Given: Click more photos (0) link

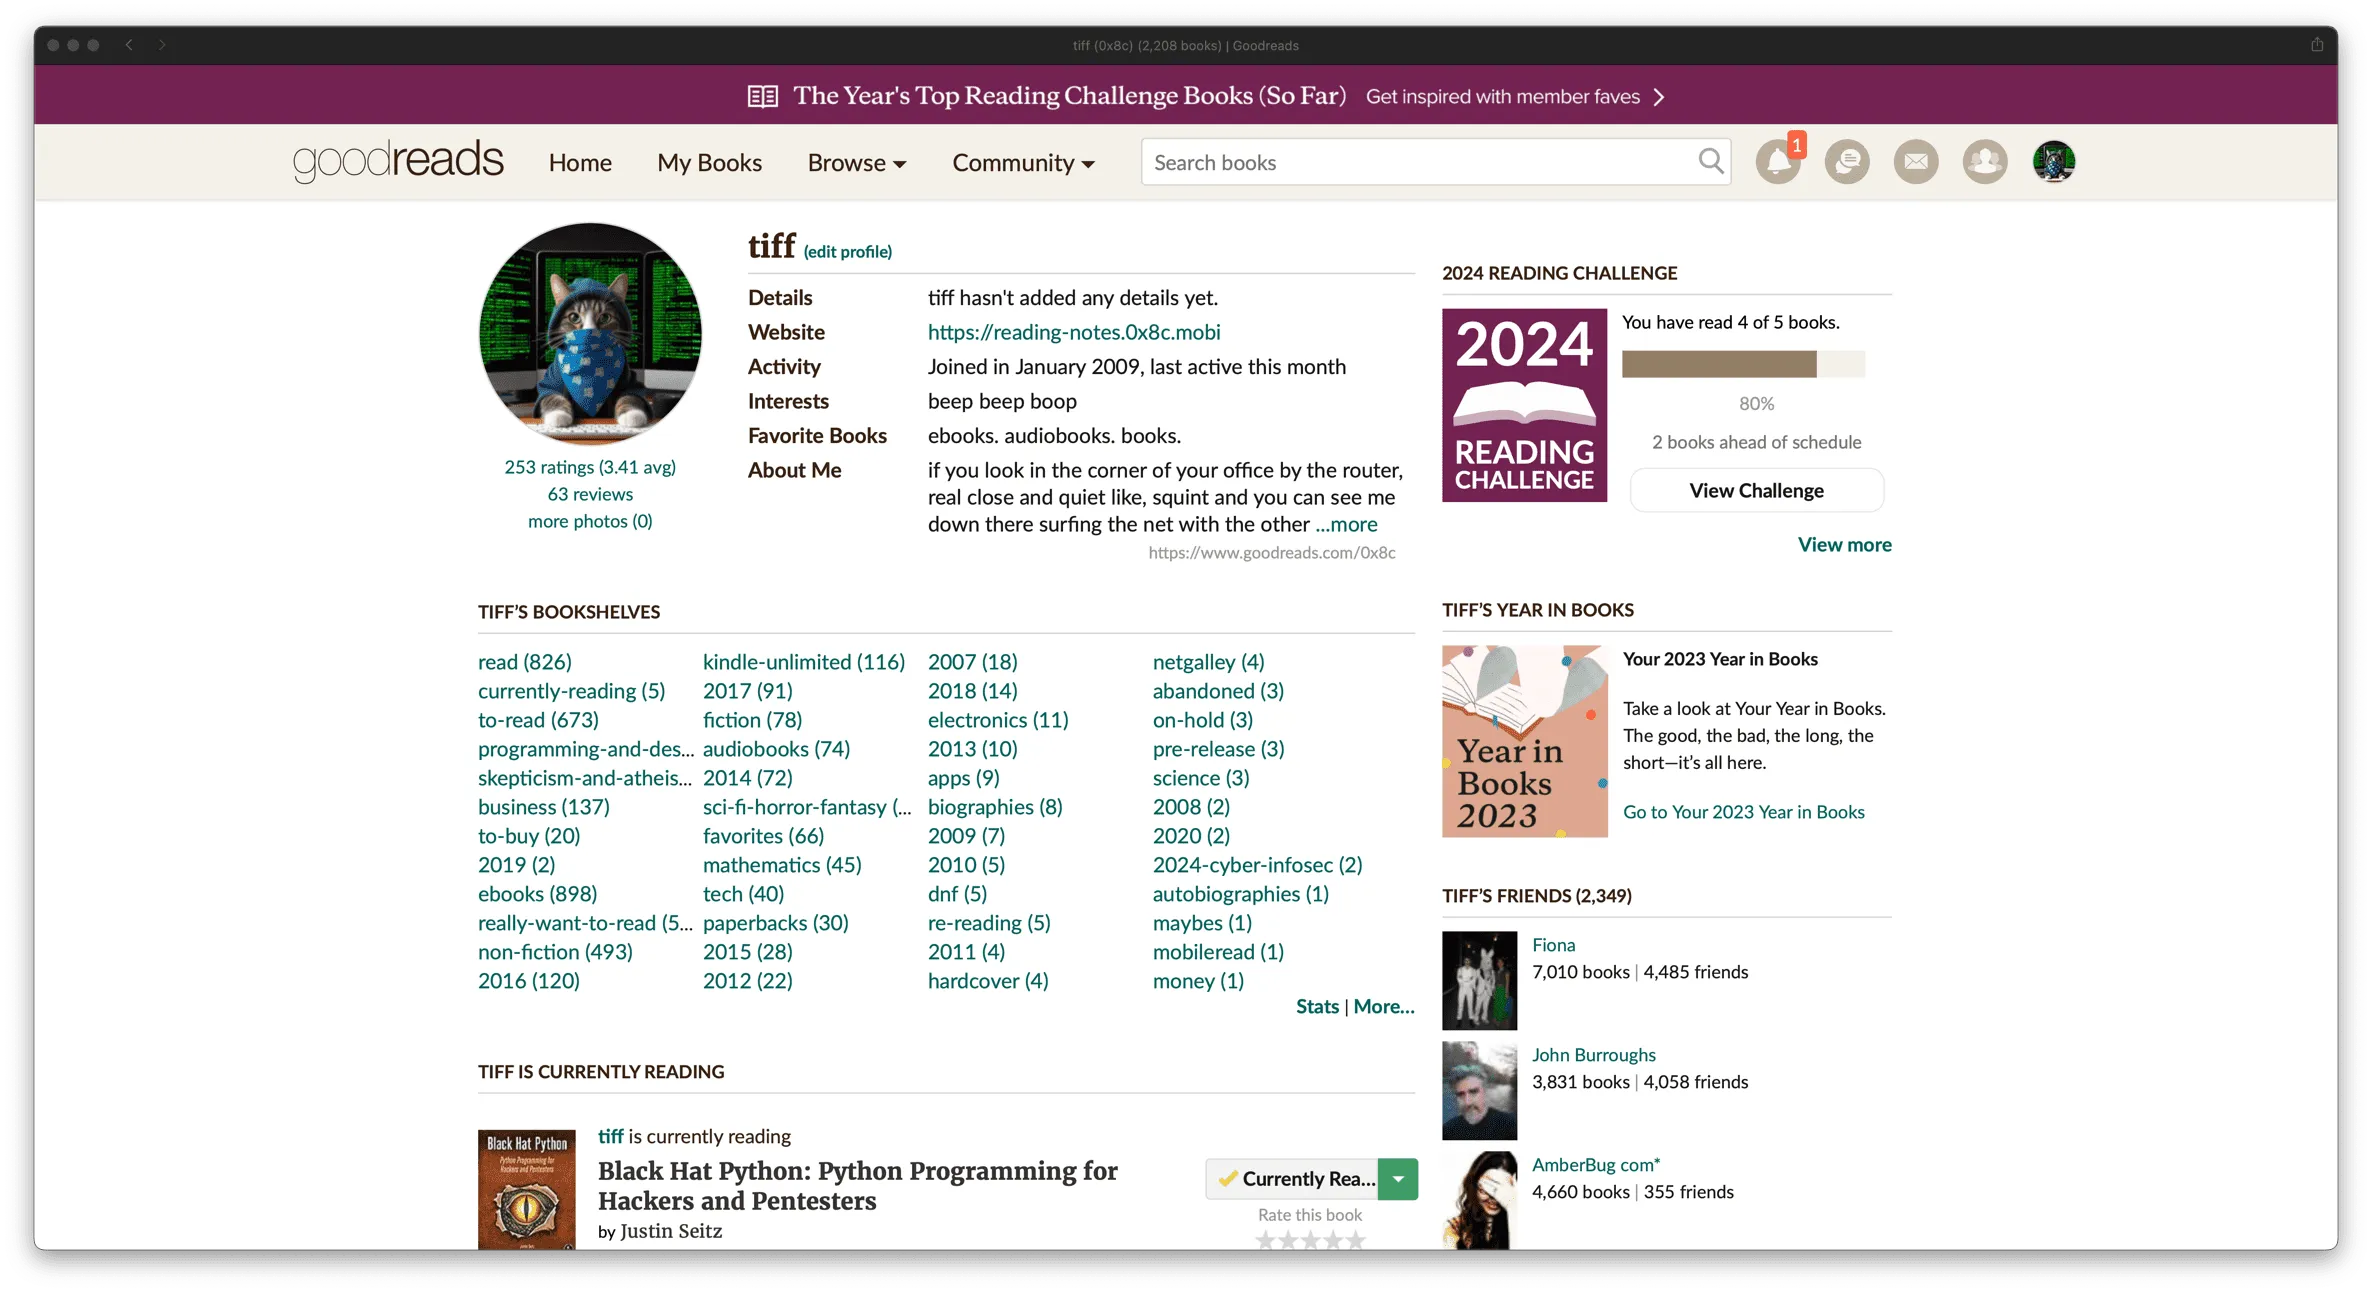Looking at the screenshot, I should tap(590, 521).
